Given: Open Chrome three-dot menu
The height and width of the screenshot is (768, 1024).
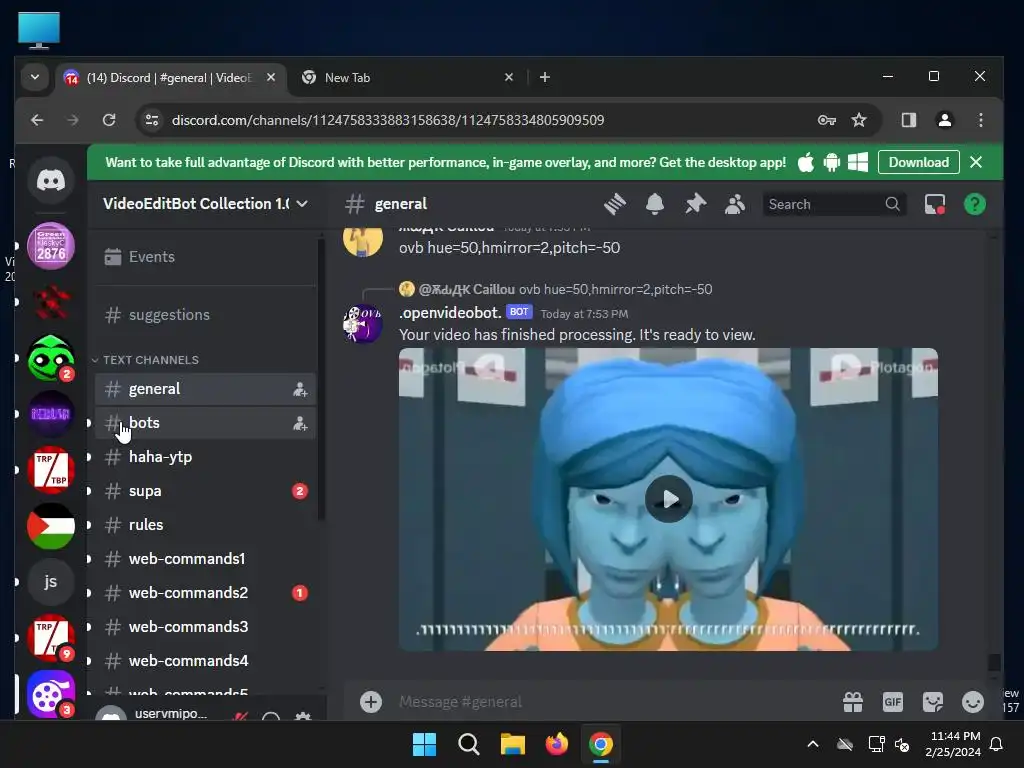Looking at the screenshot, I should [980, 120].
